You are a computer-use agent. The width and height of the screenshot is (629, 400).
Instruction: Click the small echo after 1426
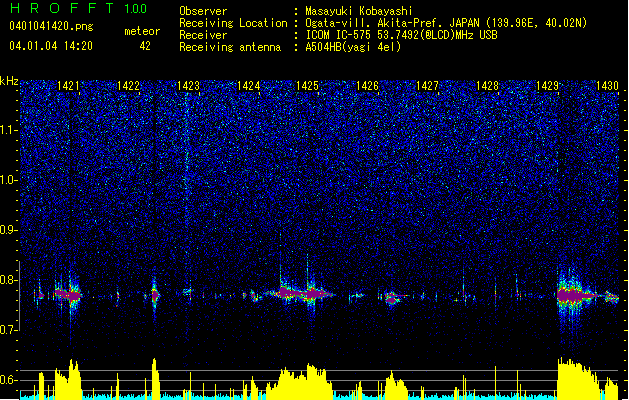[x=392, y=299]
